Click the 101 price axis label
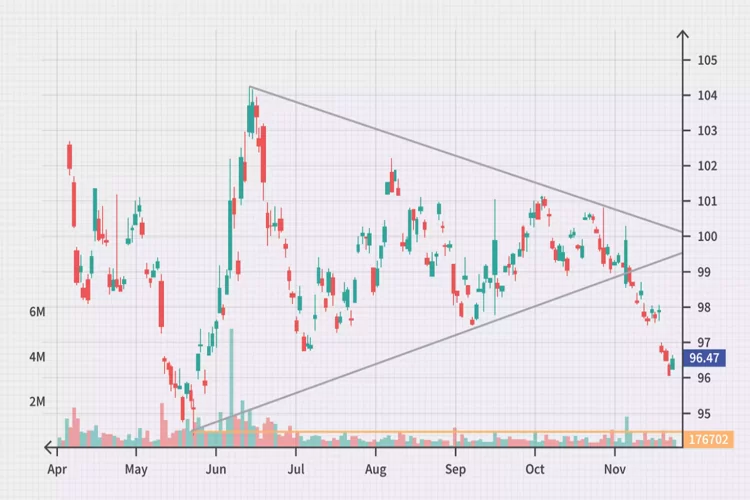The width and height of the screenshot is (750, 500). [707, 201]
